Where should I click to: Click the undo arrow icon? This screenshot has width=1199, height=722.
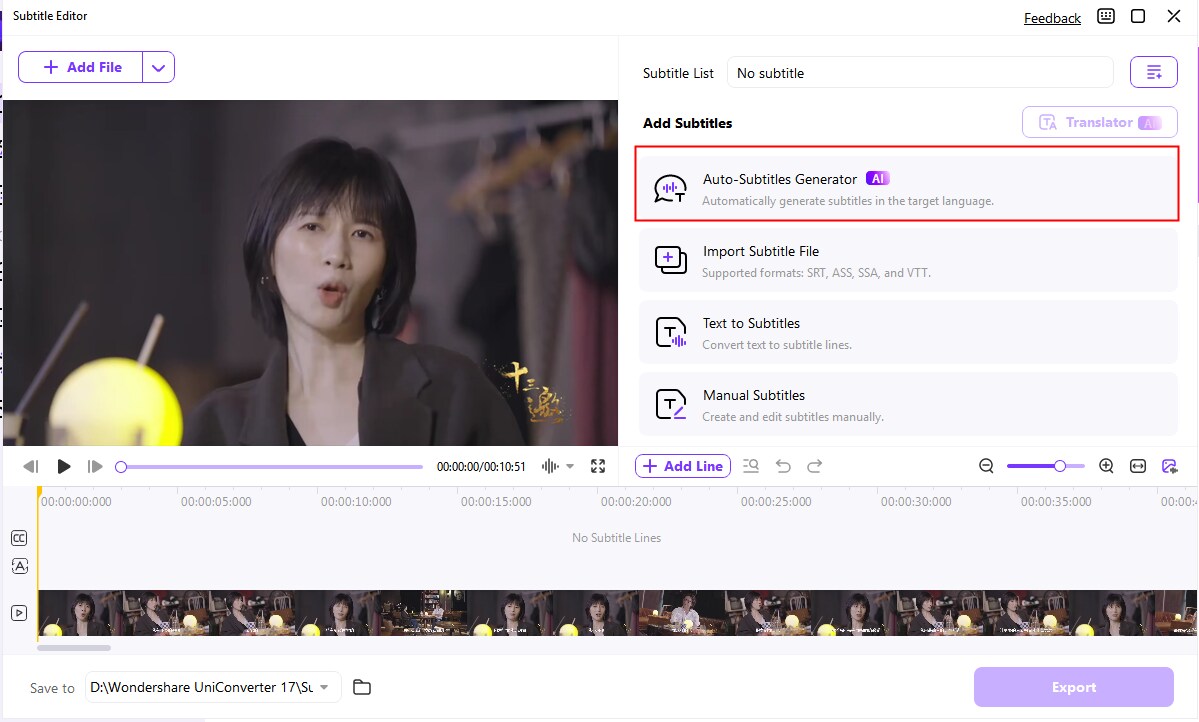783,466
